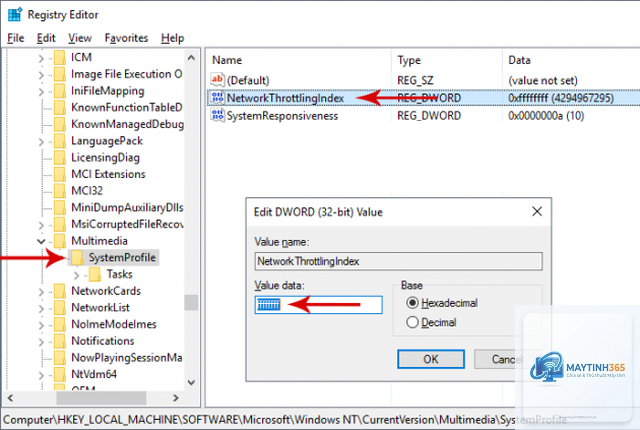Image resolution: width=640 pixels, height=430 pixels.
Task: Click the SystemResponsiveness DWORD icon
Action: click(x=217, y=115)
